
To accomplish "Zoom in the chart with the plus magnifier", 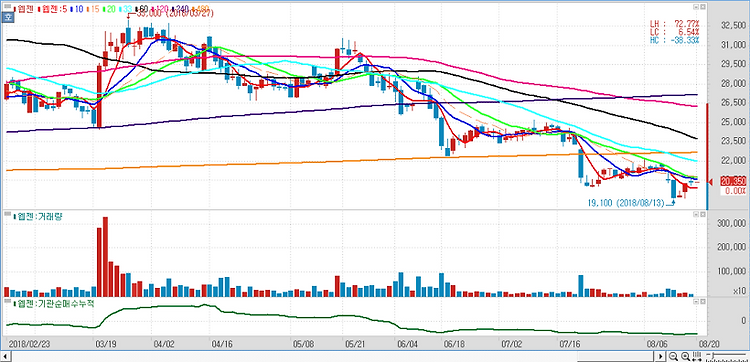I will pos(685,356).
